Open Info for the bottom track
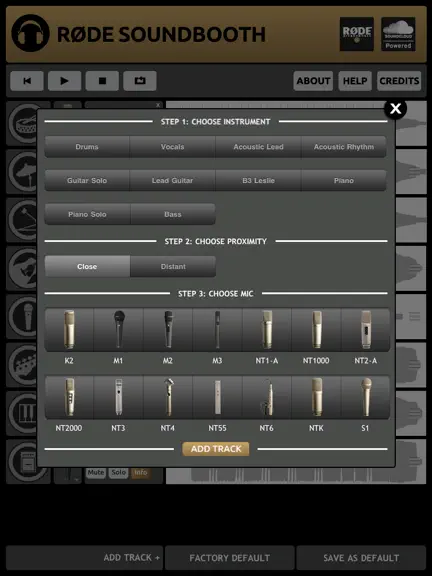Image resolution: width=432 pixels, height=576 pixels. tap(141, 473)
